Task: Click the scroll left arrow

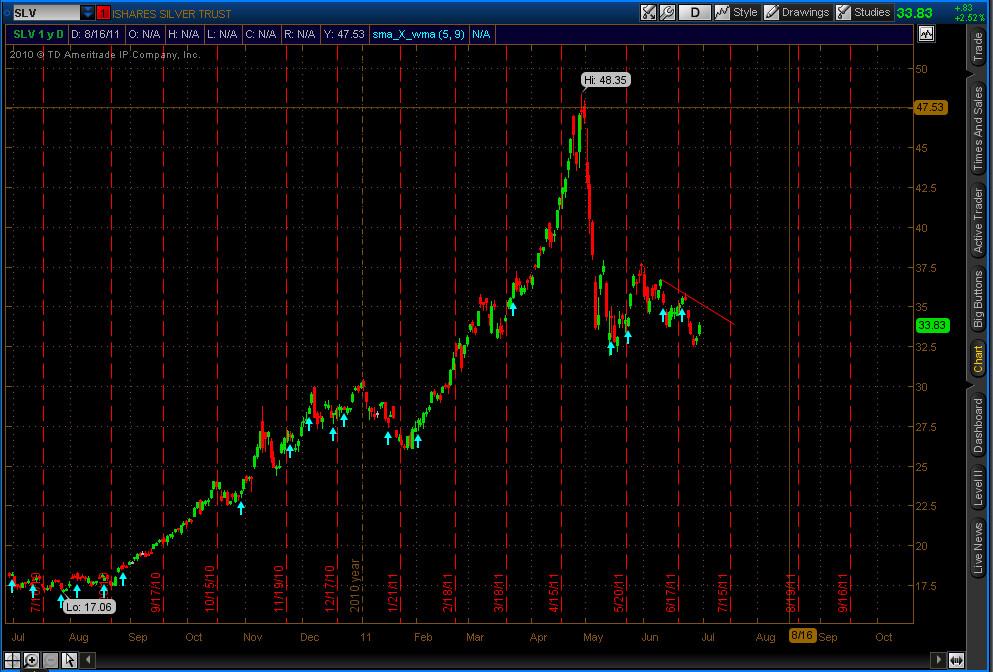Action: [x=89, y=660]
